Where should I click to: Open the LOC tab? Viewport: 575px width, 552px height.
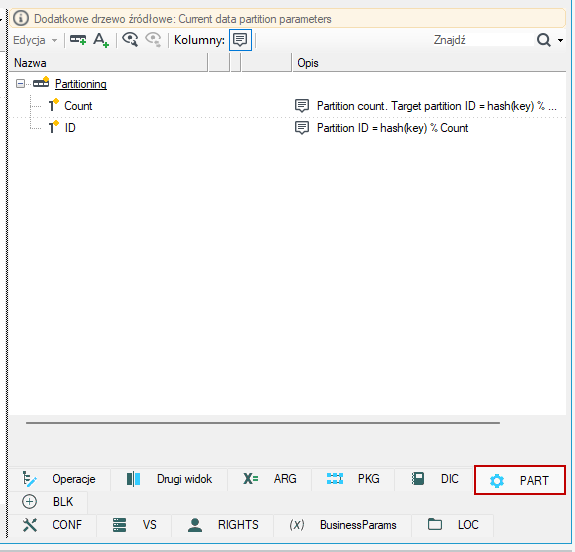[x=453, y=525]
